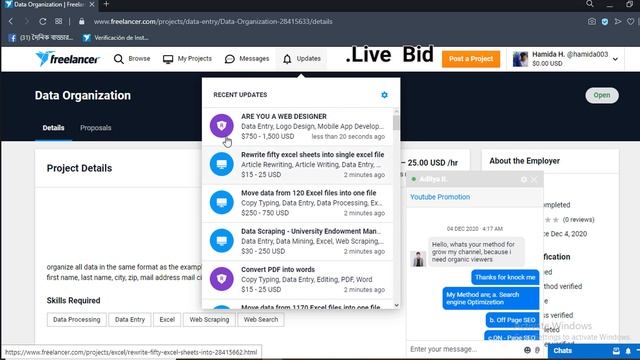Screen dimensions: 640x360
Task: Toggle the Updates bell menu
Action: [302, 59]
